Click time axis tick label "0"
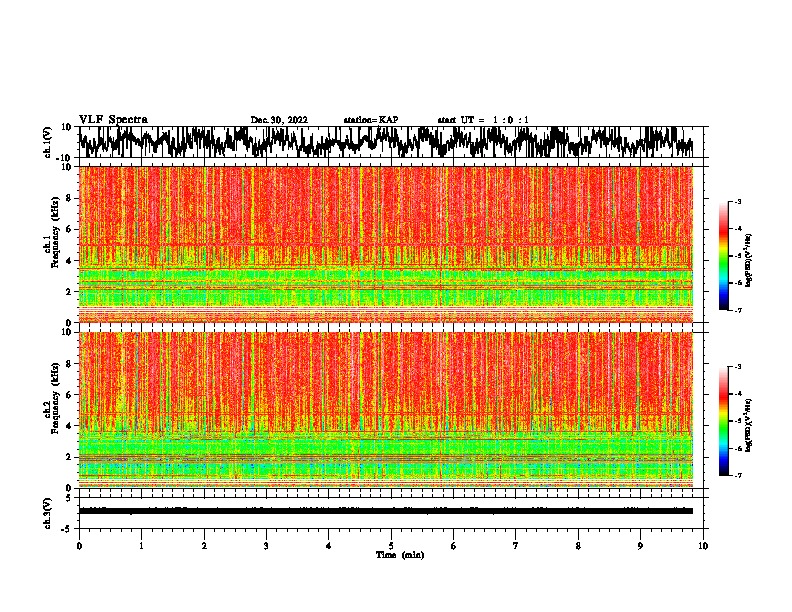Viewport: 792px width, 612px height. click(x=79, y=545)
